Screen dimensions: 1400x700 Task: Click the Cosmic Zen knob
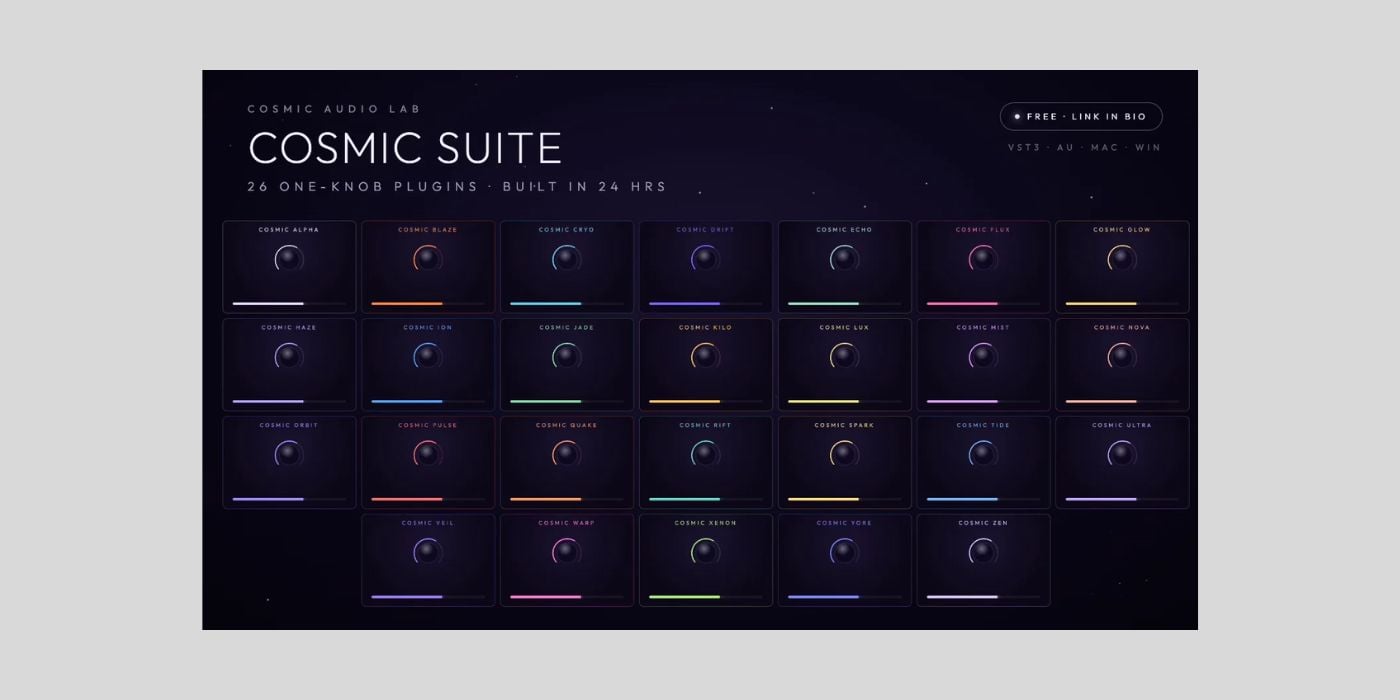983,551
